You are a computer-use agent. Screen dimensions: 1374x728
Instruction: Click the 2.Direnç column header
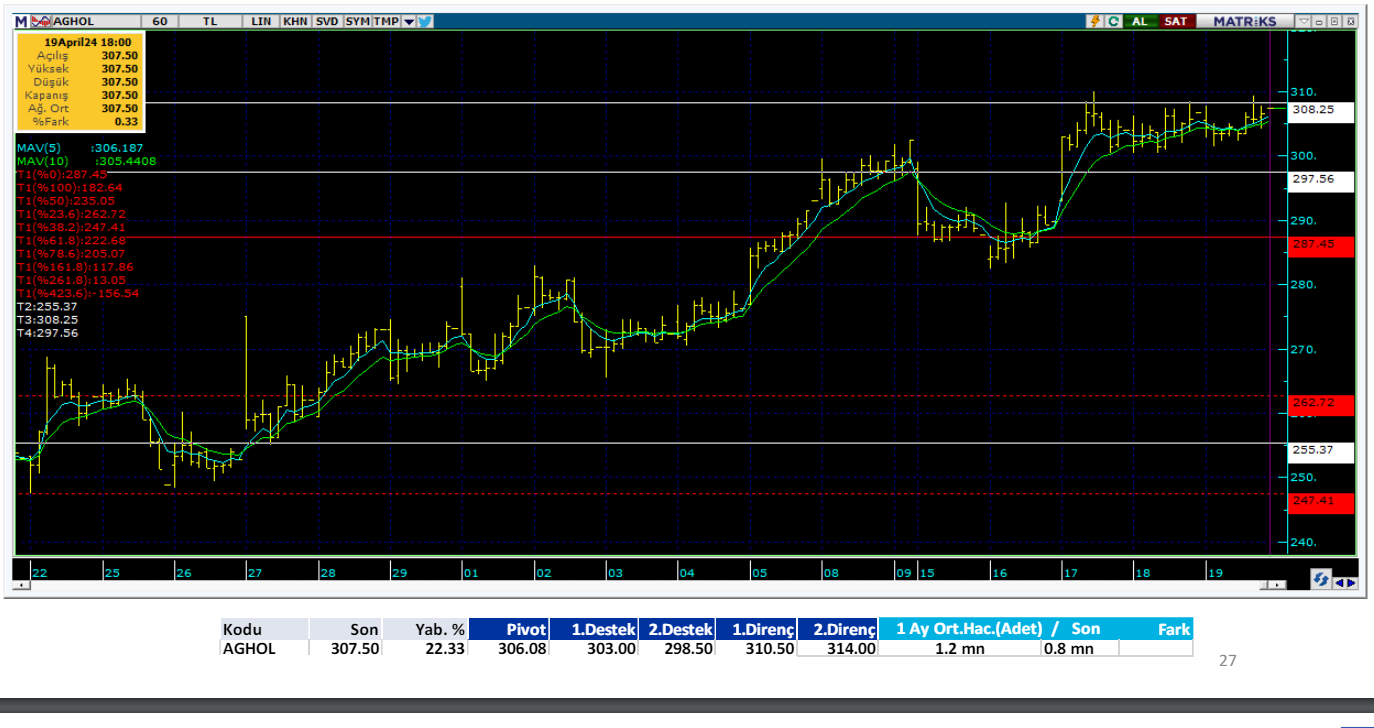click(x=839, y=629)
